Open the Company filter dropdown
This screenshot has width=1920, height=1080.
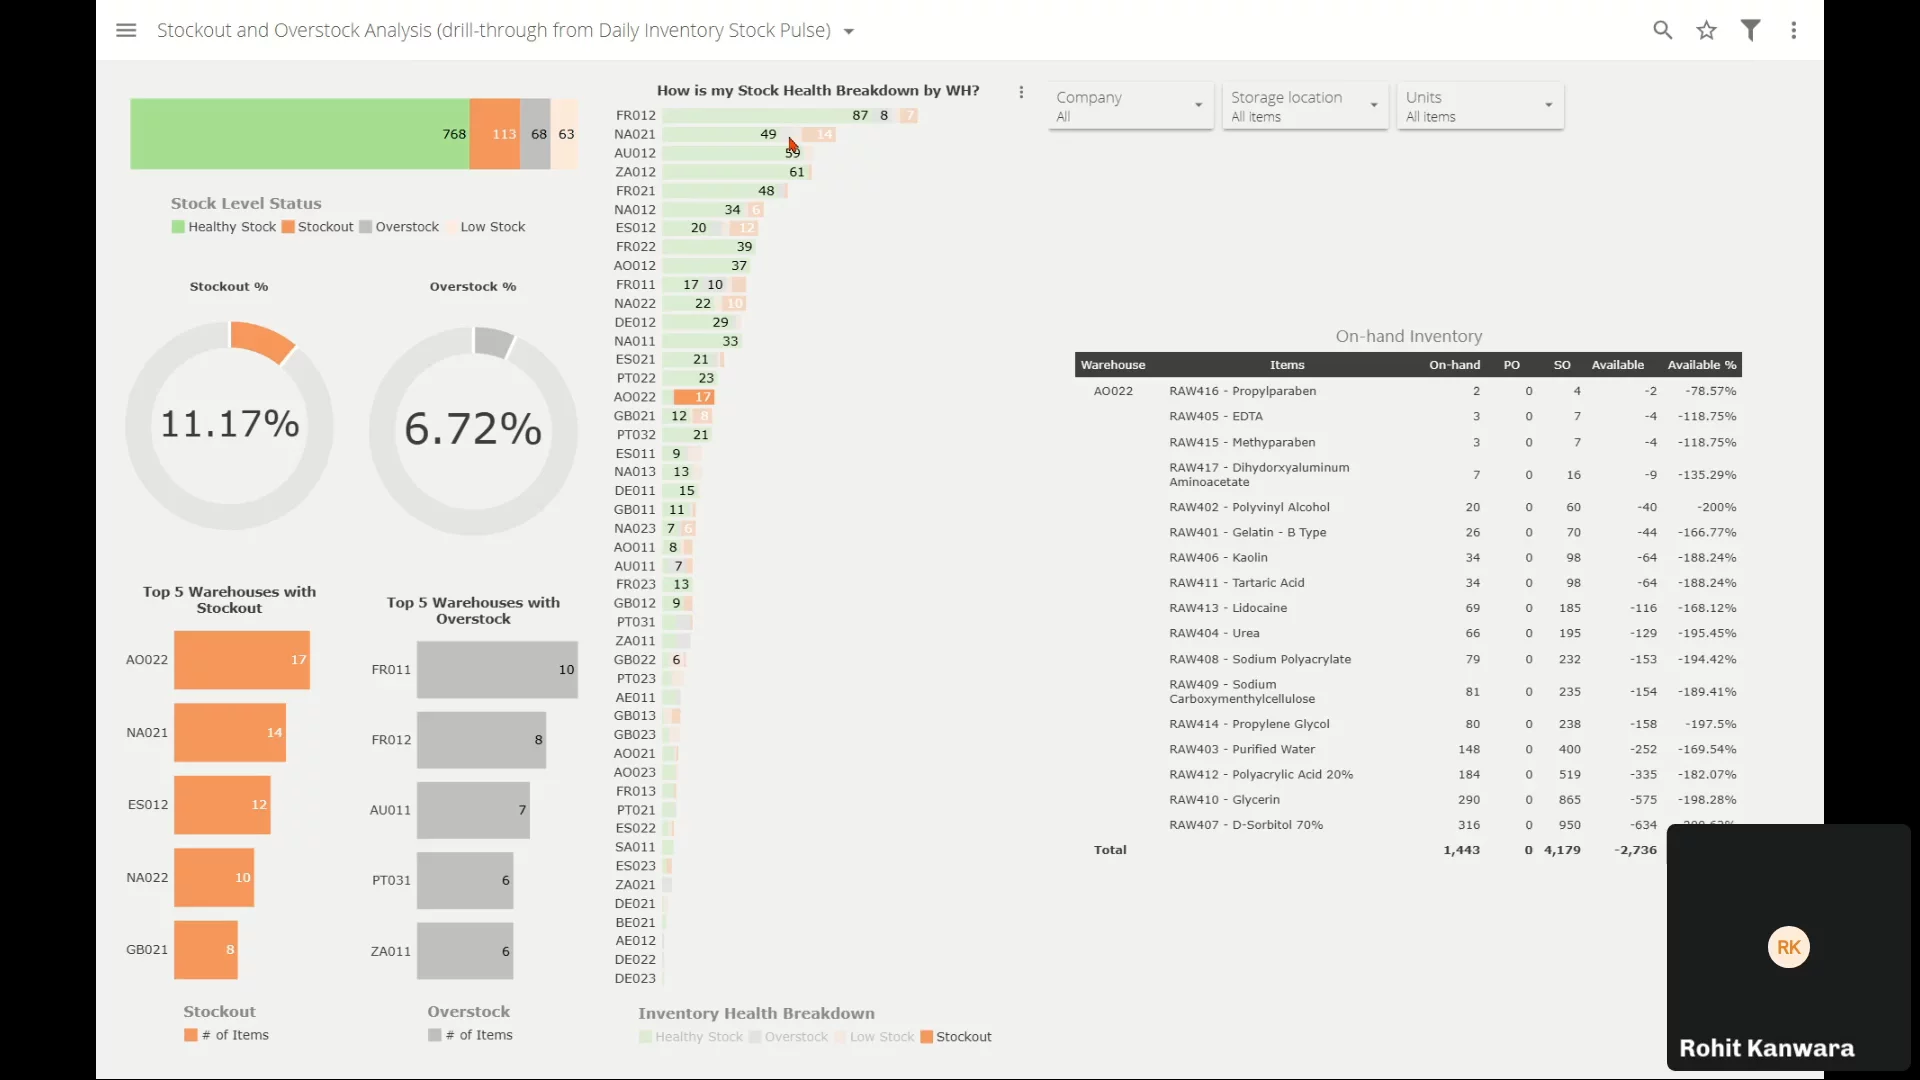[x=1130, y=106]
